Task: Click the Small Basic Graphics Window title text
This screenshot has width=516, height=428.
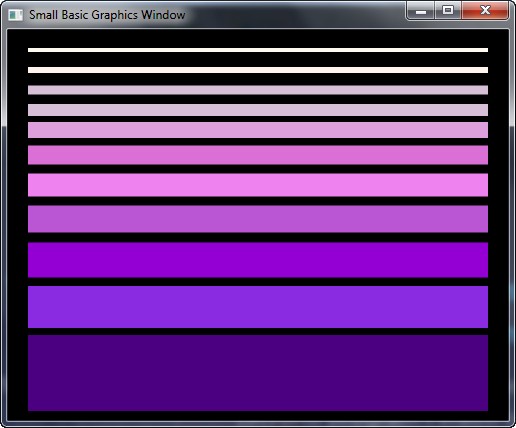Action: (107, 15)
